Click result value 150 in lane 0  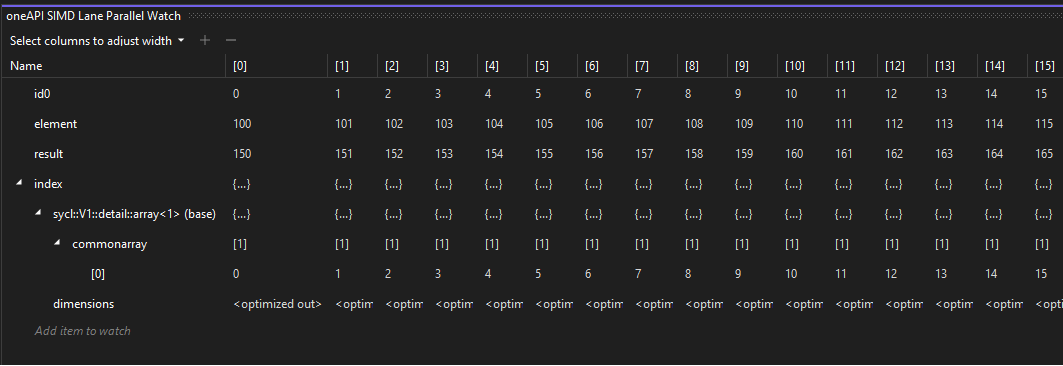[x=241, y=154]
